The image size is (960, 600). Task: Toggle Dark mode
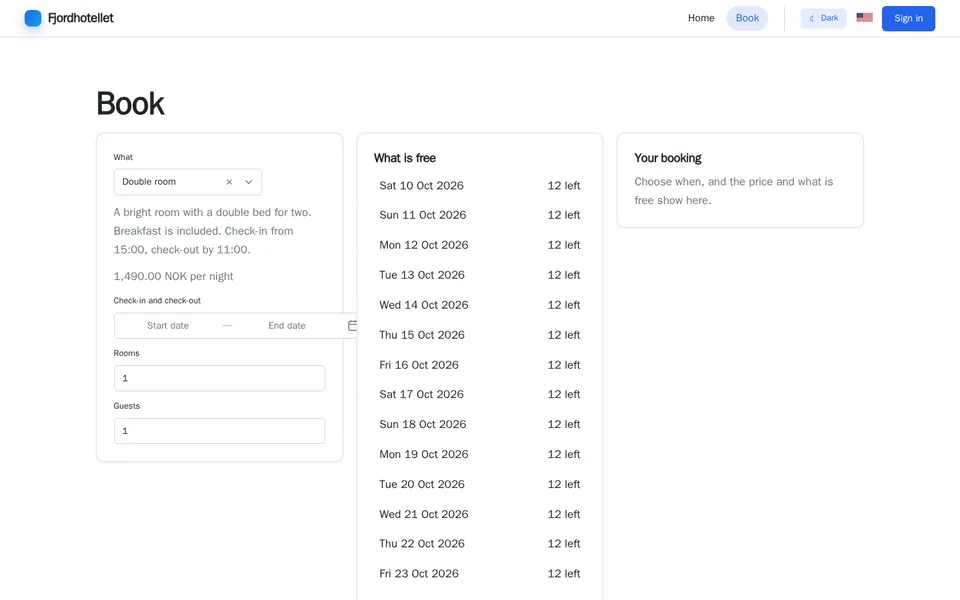click(823, 18)
